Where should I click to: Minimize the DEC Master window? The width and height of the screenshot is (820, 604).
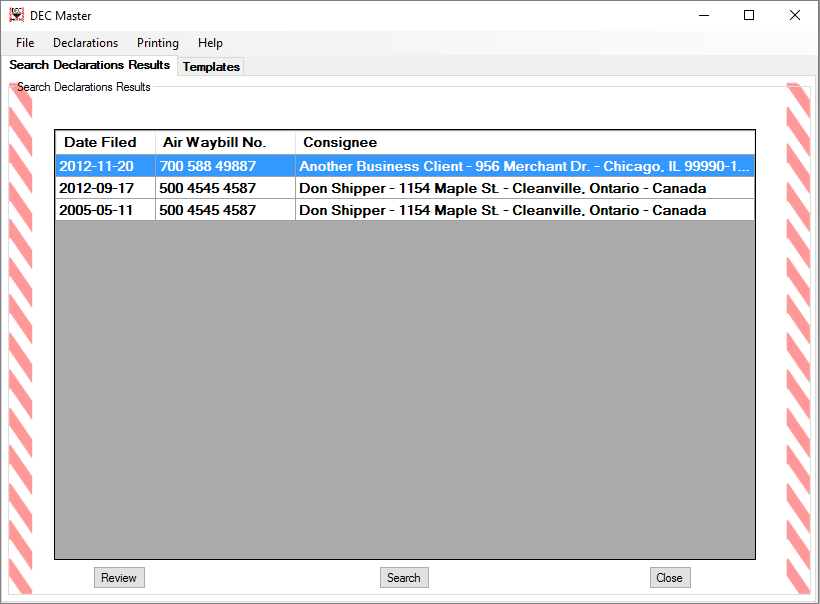click(704, 15)
